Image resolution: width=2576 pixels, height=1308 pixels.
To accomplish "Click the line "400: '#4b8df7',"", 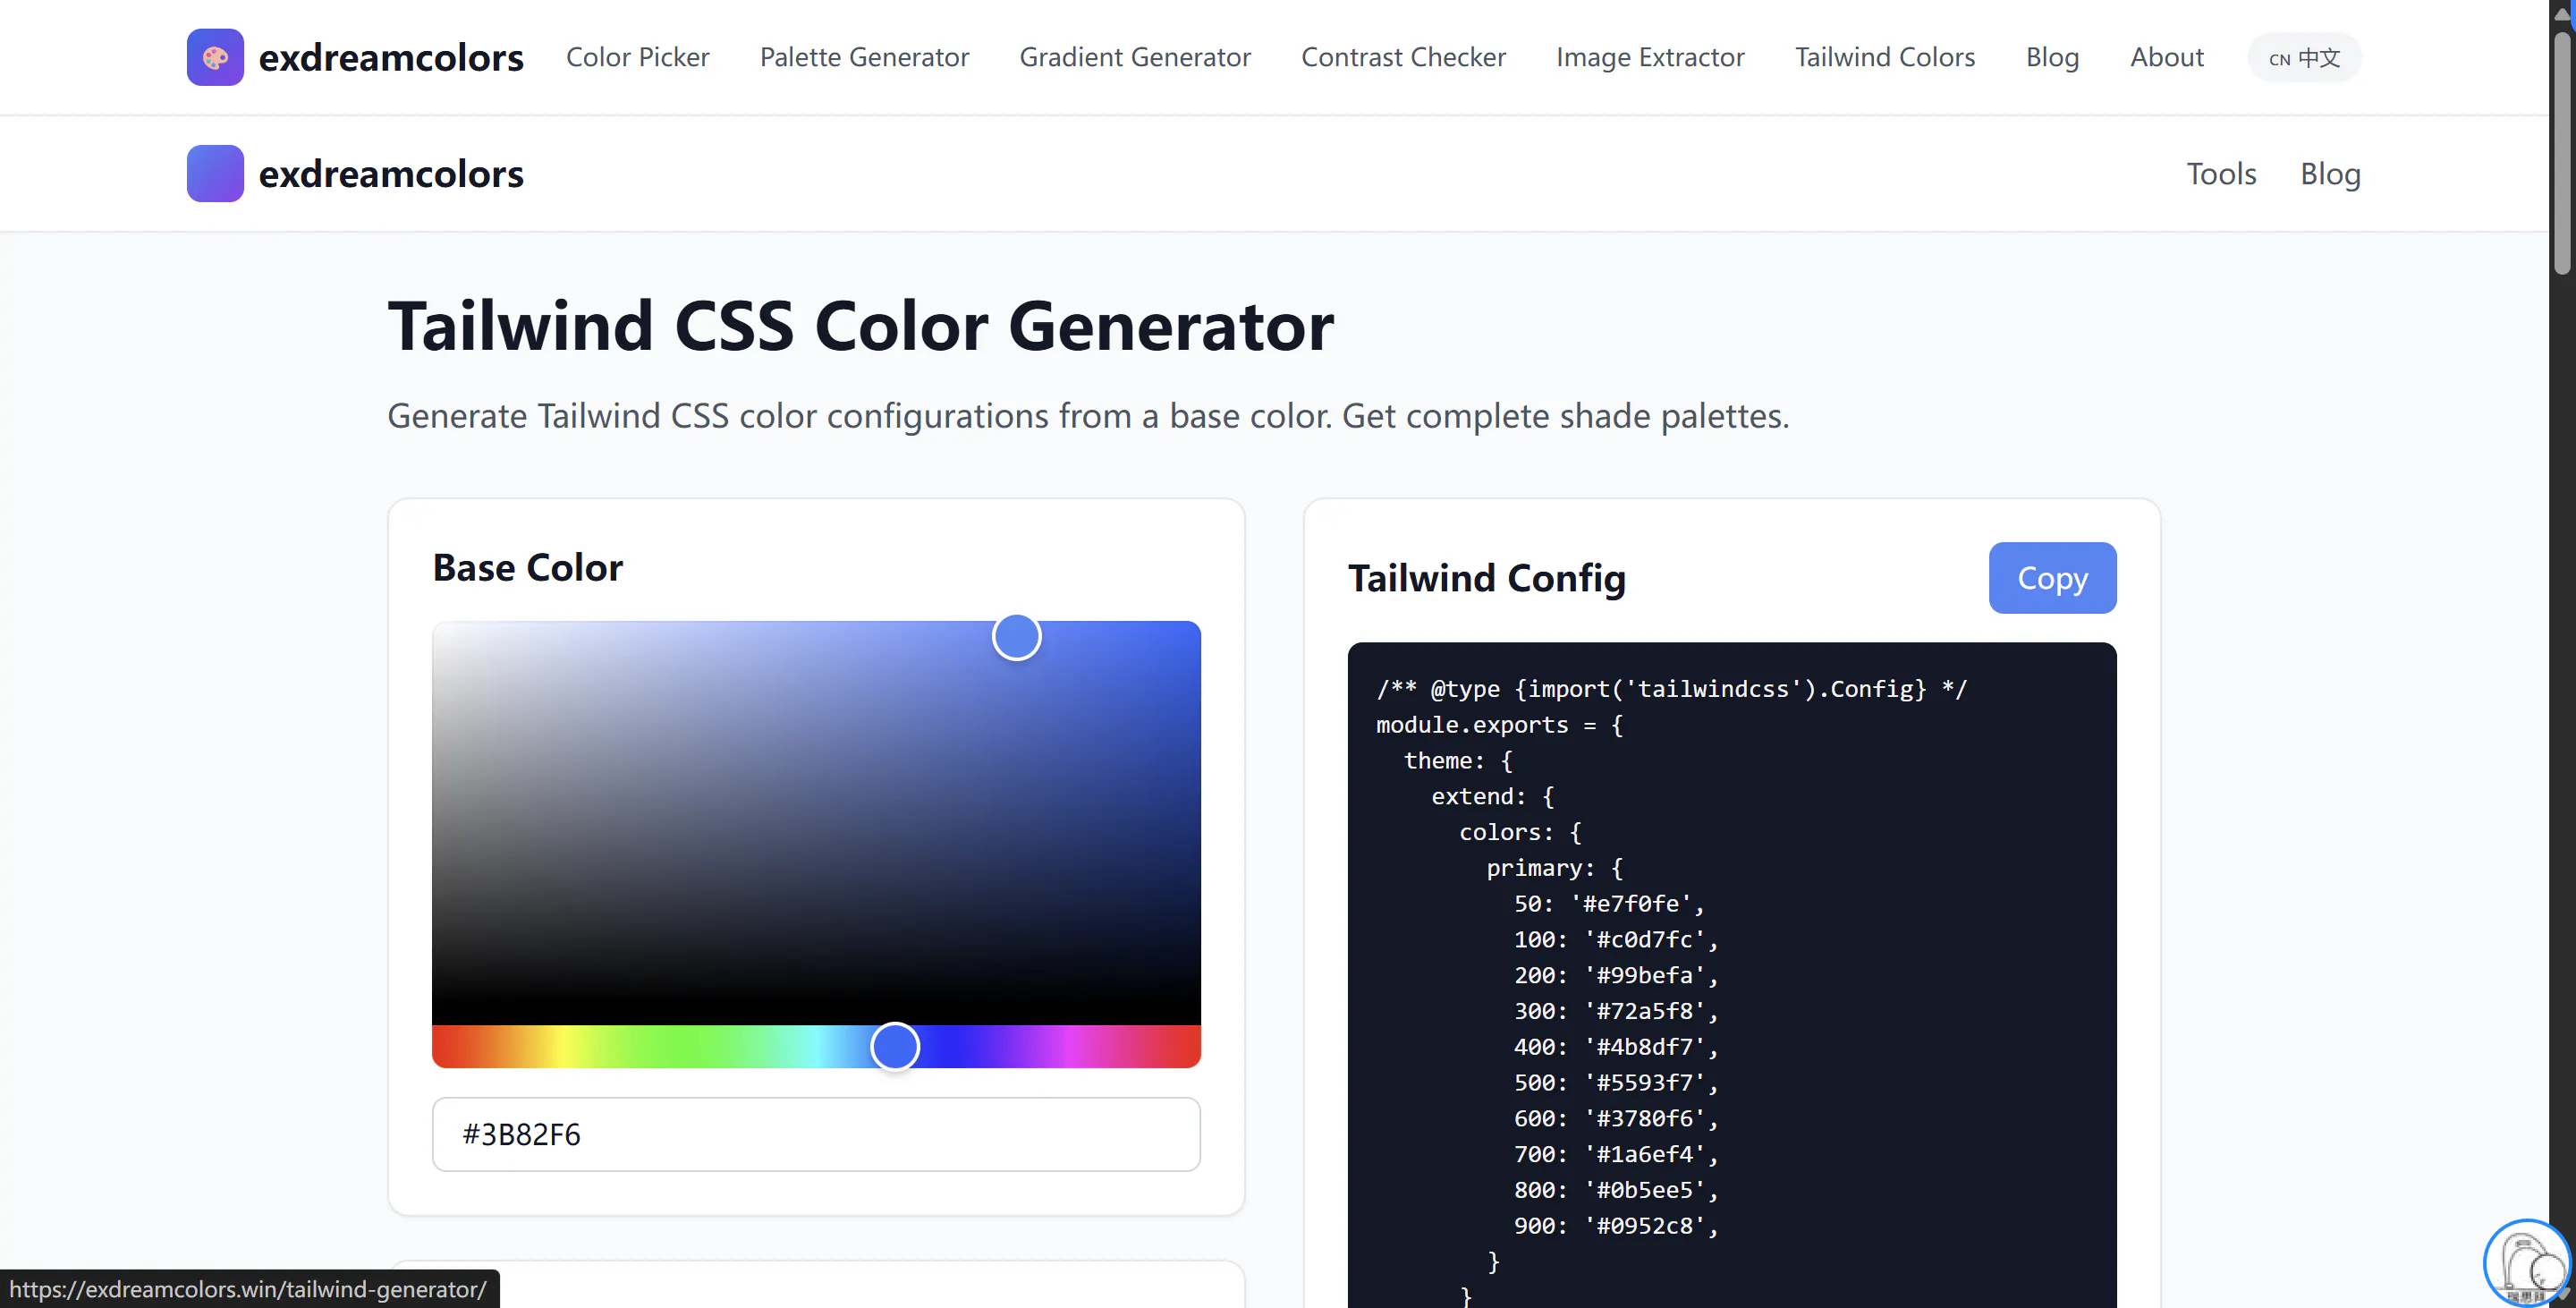I will [x=1616, y=1047].
